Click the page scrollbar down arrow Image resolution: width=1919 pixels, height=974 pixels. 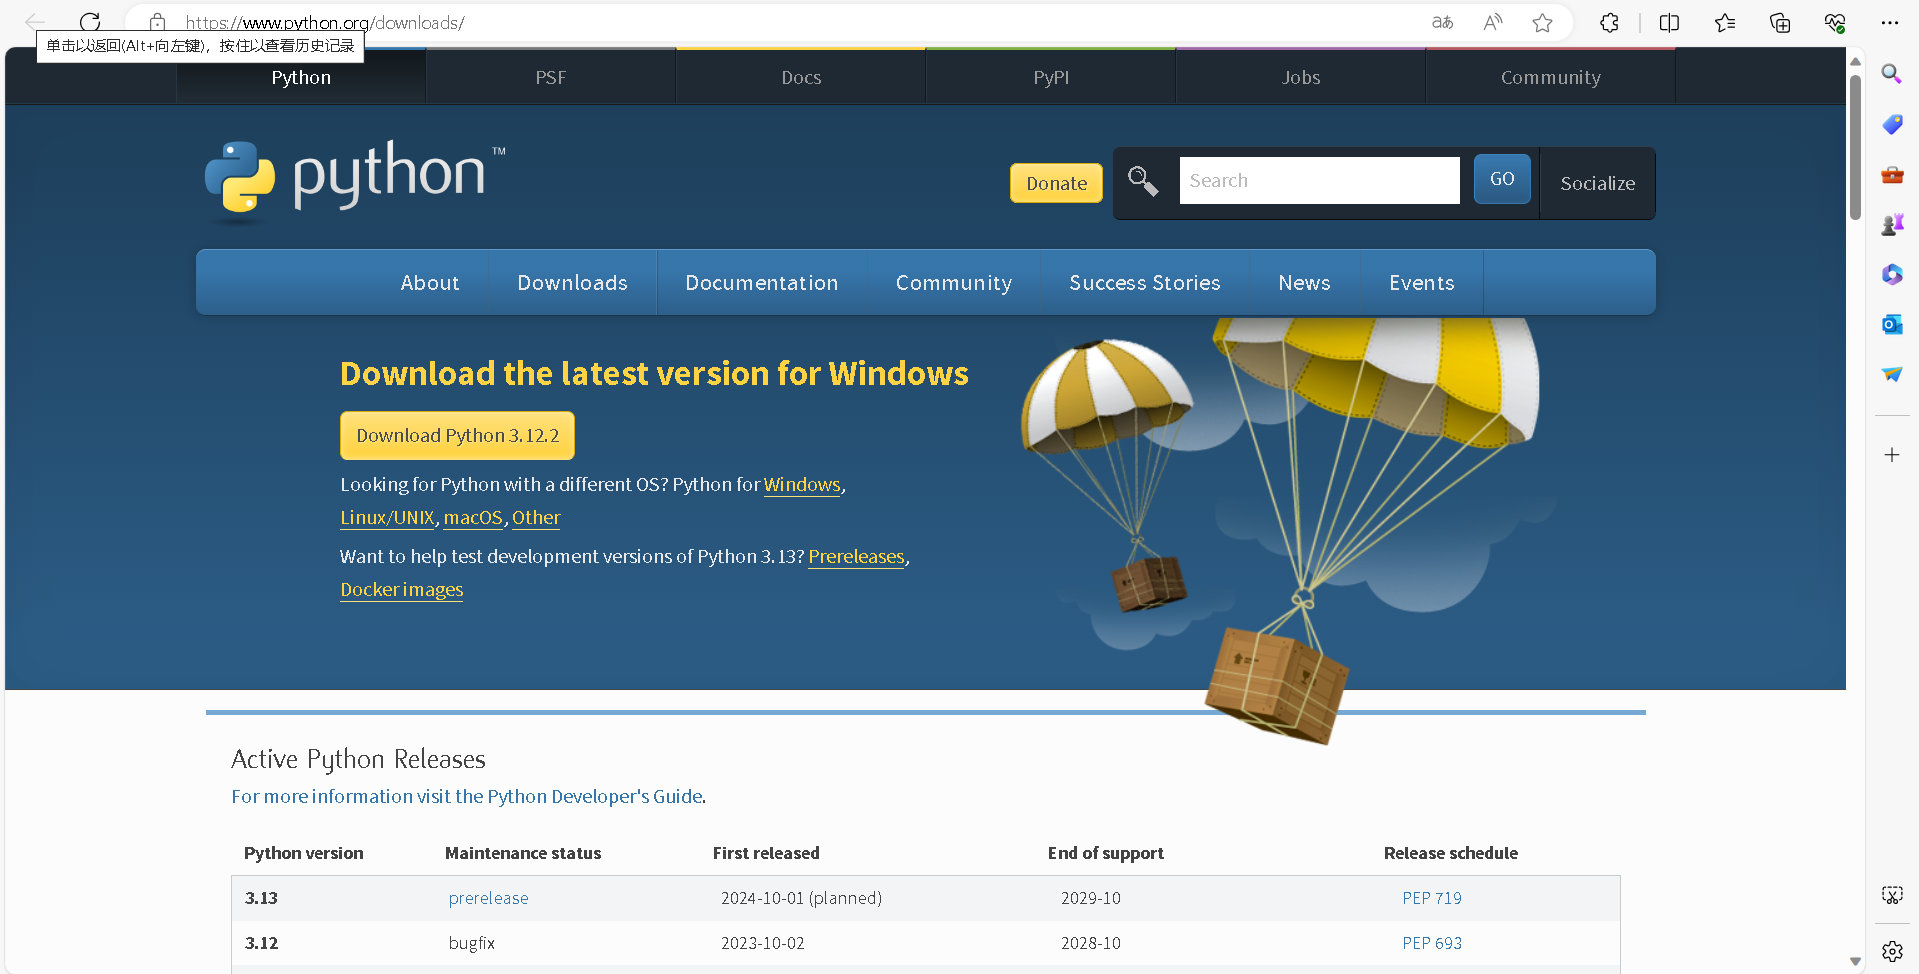point(1855,961)
